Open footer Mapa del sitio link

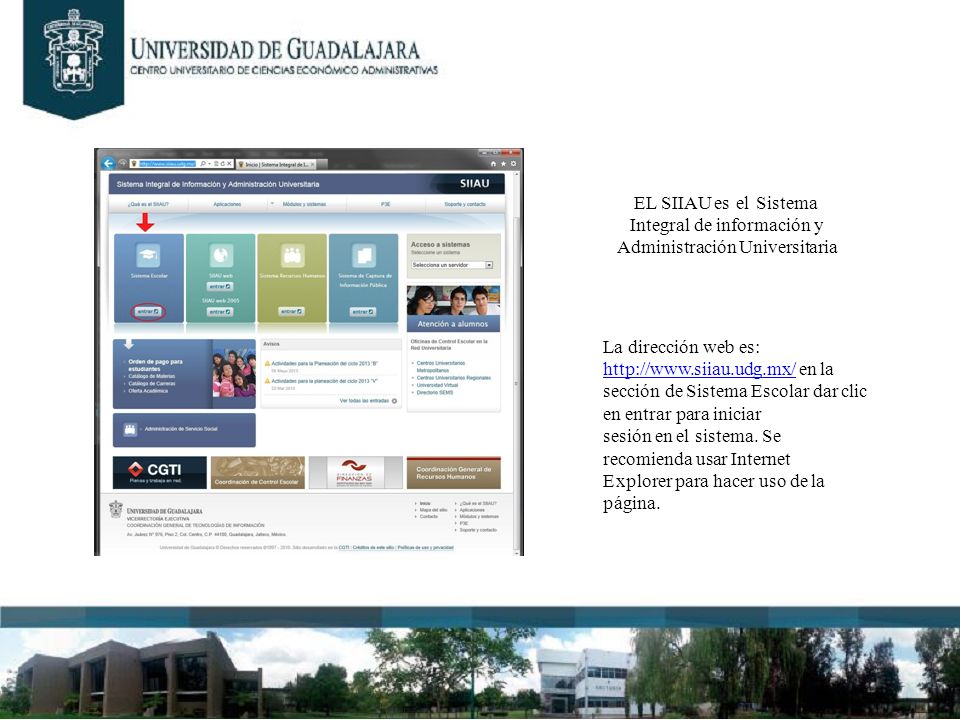click(x=433, y=510)
